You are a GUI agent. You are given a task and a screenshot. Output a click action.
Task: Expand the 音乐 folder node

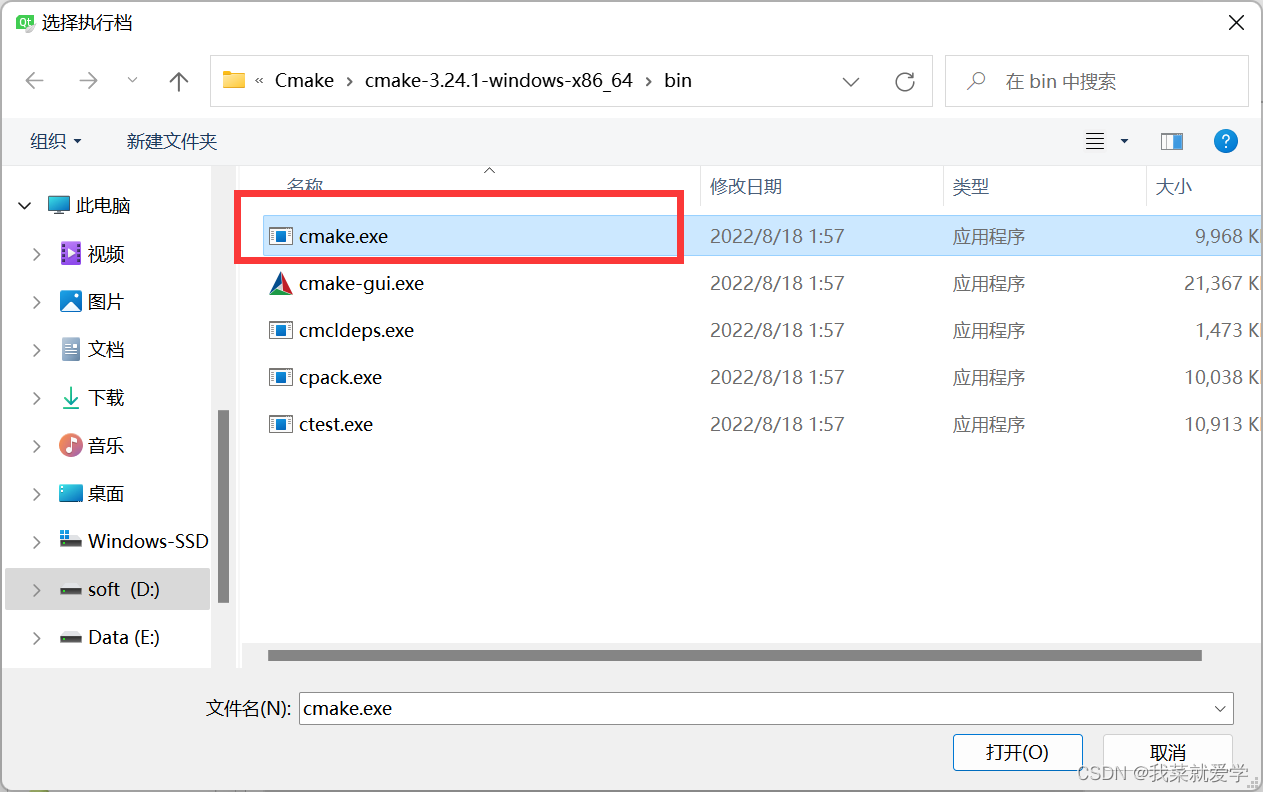coord(37,446)
